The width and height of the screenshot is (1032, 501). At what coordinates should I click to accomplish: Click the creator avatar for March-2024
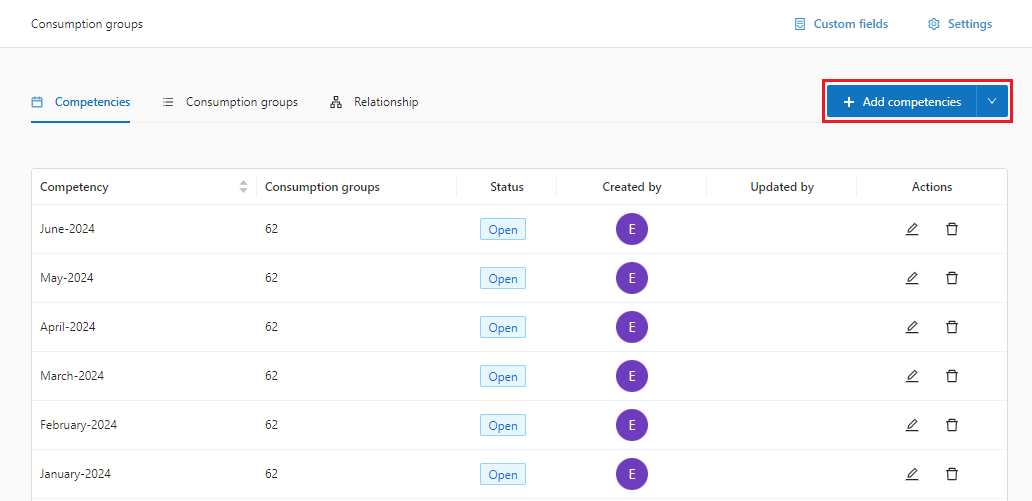pyautogui.click(x=632, y=376)
